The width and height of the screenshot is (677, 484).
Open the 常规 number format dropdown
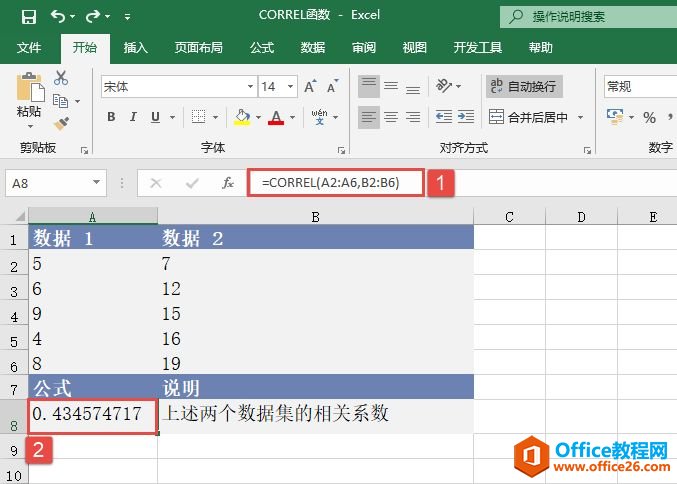pos(641,87)
